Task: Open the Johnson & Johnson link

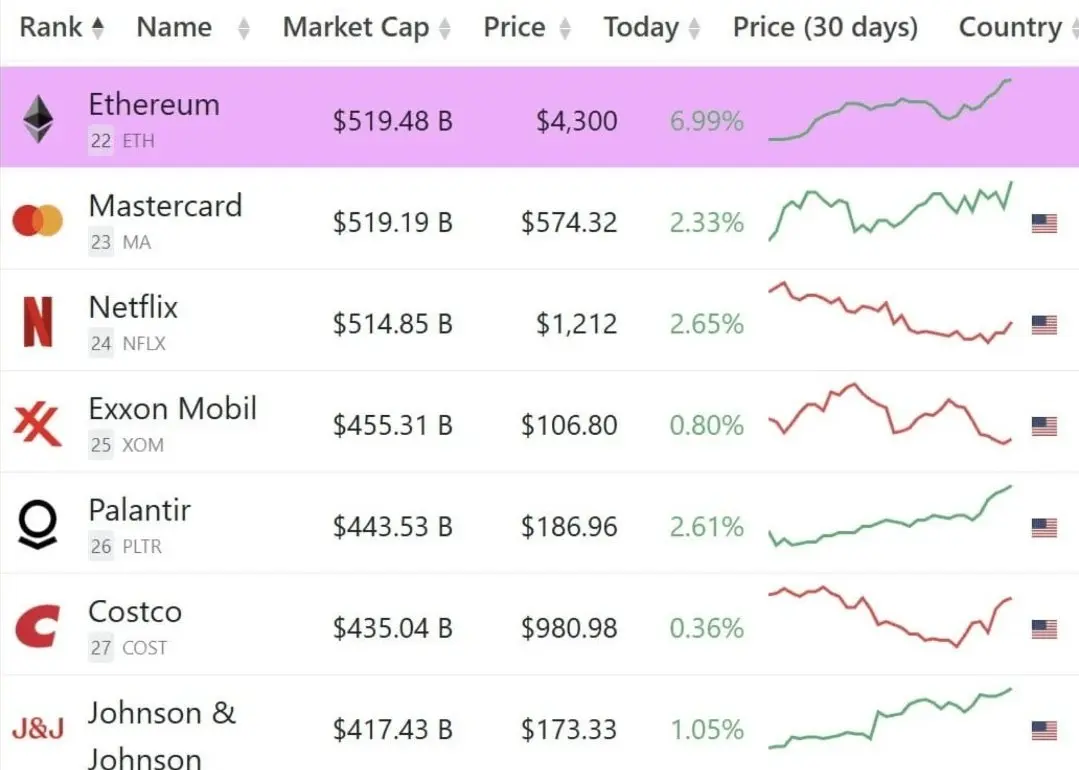Action: point(162,735)
